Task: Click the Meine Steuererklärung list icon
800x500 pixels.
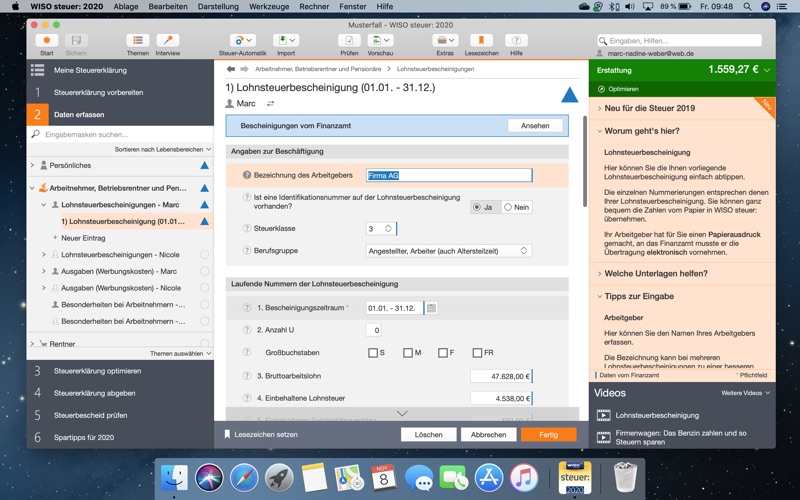Action: coord(37,70)
